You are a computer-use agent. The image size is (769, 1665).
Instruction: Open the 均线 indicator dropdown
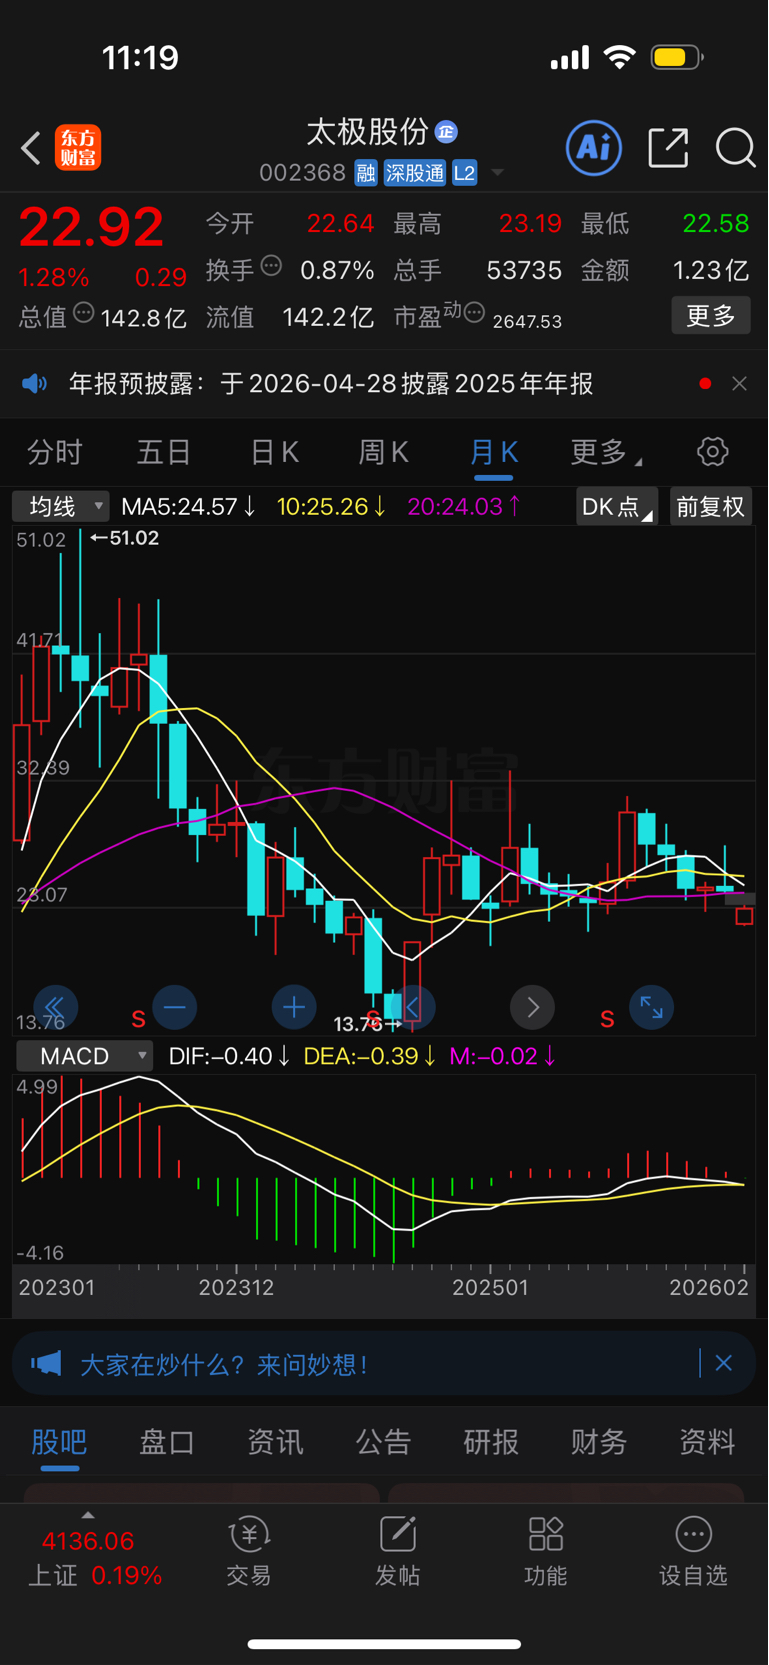click(x=61, y=506)
